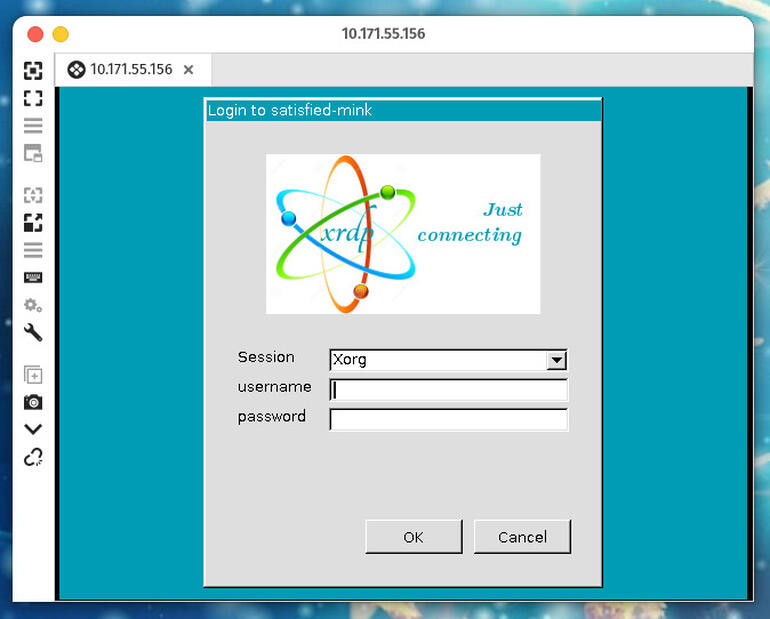
Task: Click the Cancel button
Action: click(x=522, y=537)
